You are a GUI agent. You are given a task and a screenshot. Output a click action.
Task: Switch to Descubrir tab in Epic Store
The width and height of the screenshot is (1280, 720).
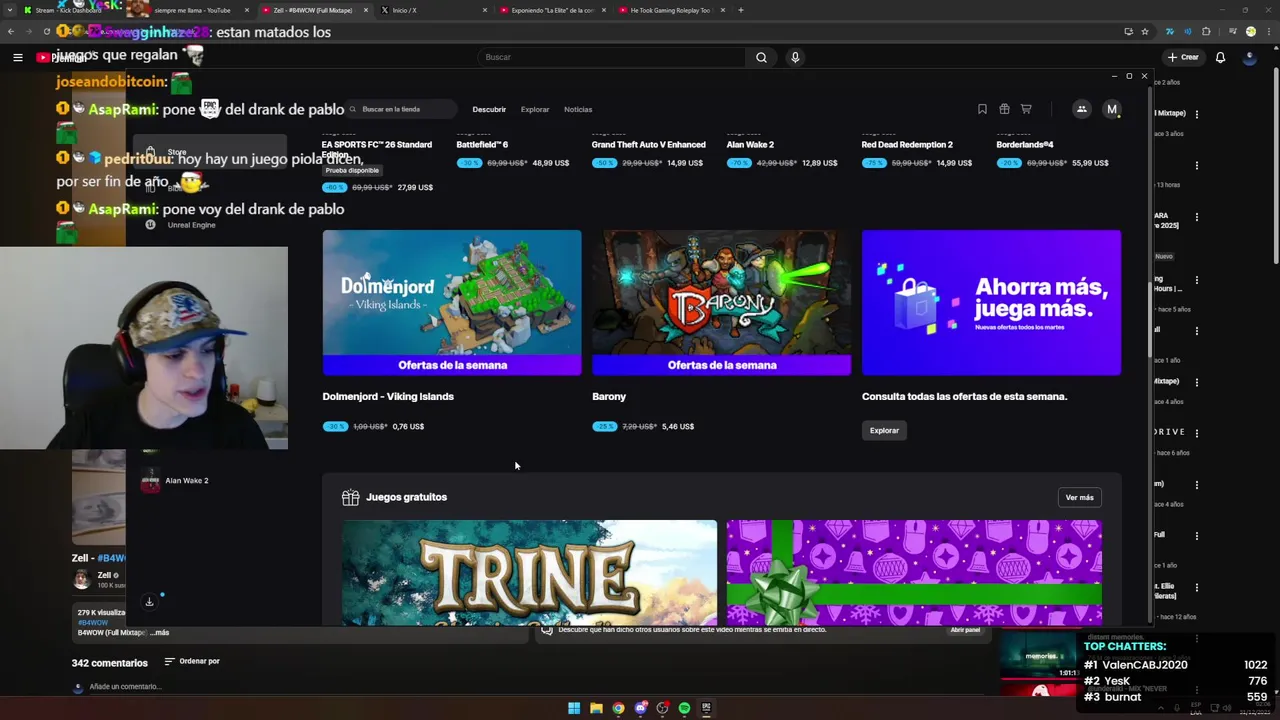(489, 109)
